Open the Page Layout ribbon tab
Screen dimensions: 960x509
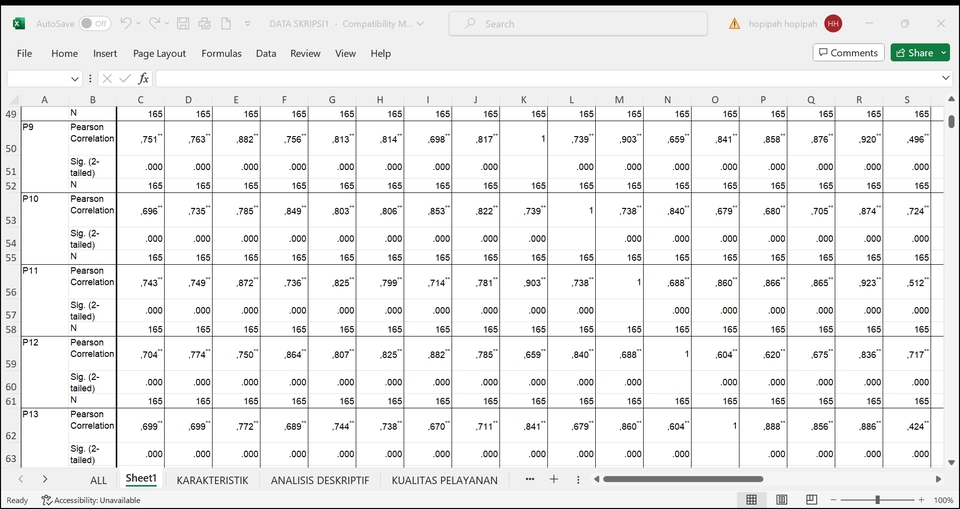point(159,53)
